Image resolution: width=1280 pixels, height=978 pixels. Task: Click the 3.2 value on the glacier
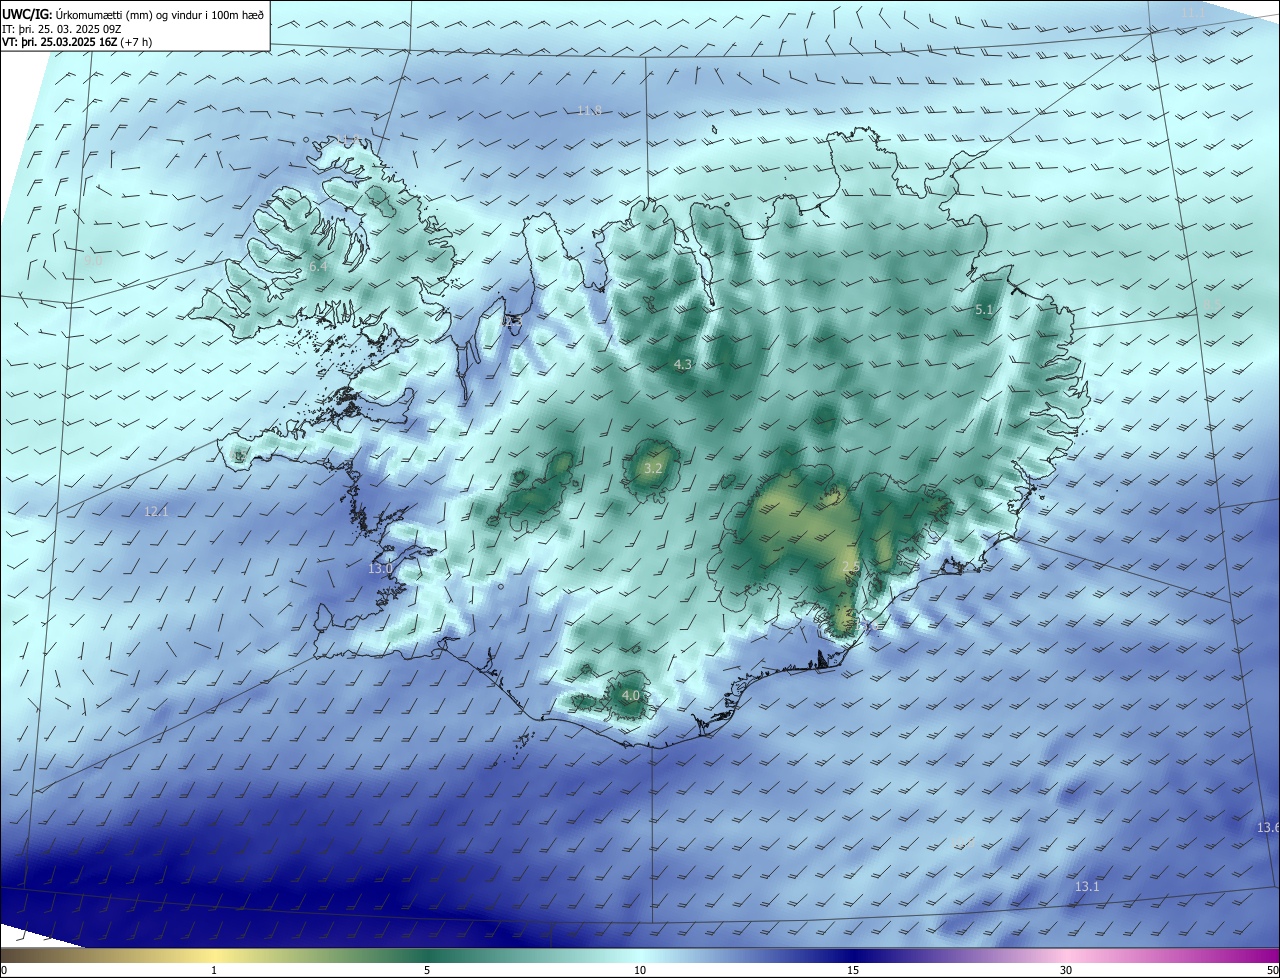pyautogui.click(x=653, y=468)
